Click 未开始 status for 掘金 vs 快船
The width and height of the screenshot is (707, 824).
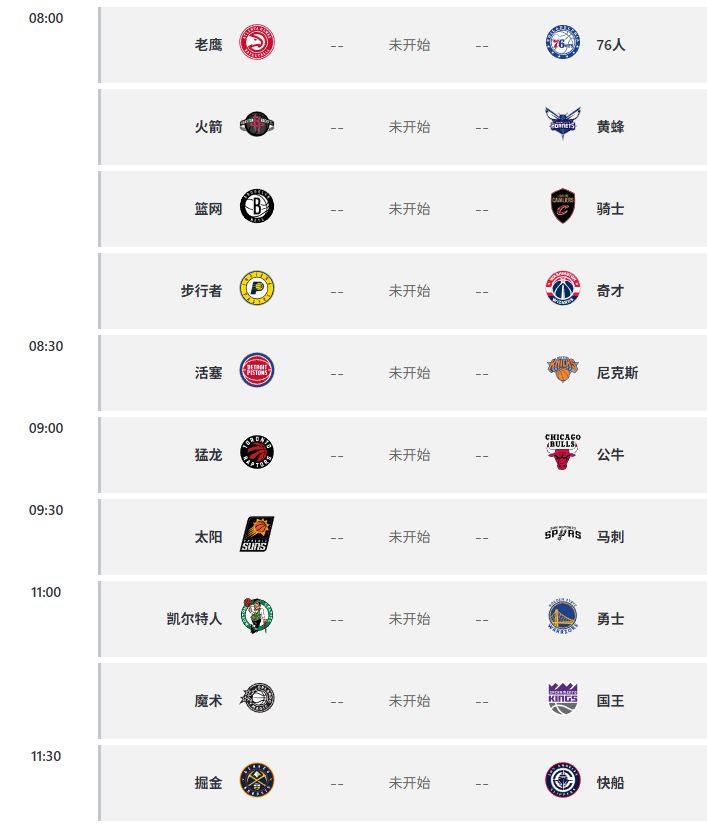click(x=409, y=783)
